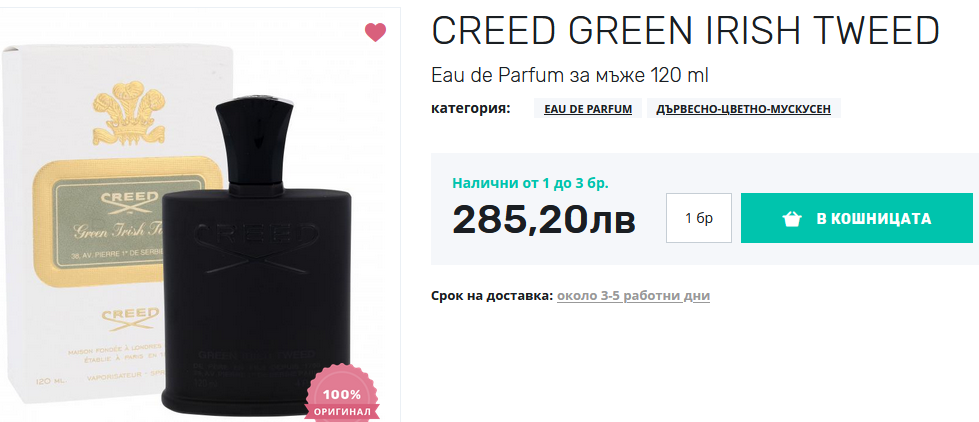Click the 100% оригинал badge
The image size is (979, 422).
tap(342, 395)
